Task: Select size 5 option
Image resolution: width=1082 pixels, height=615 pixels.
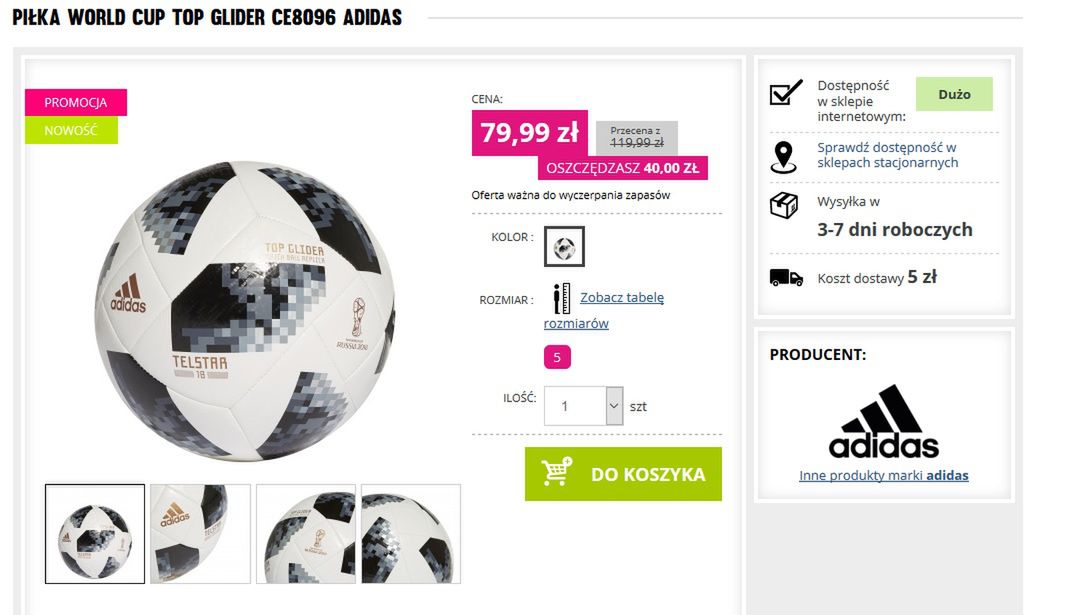Action: click(x=557, y=358)
